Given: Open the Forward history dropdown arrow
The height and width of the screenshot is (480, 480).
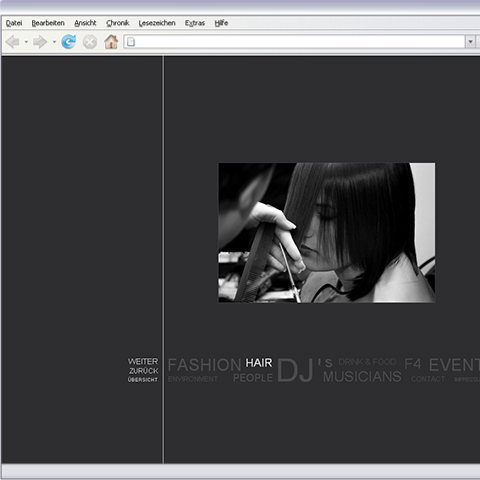Looking at the screenshot, I should [54, 42].
